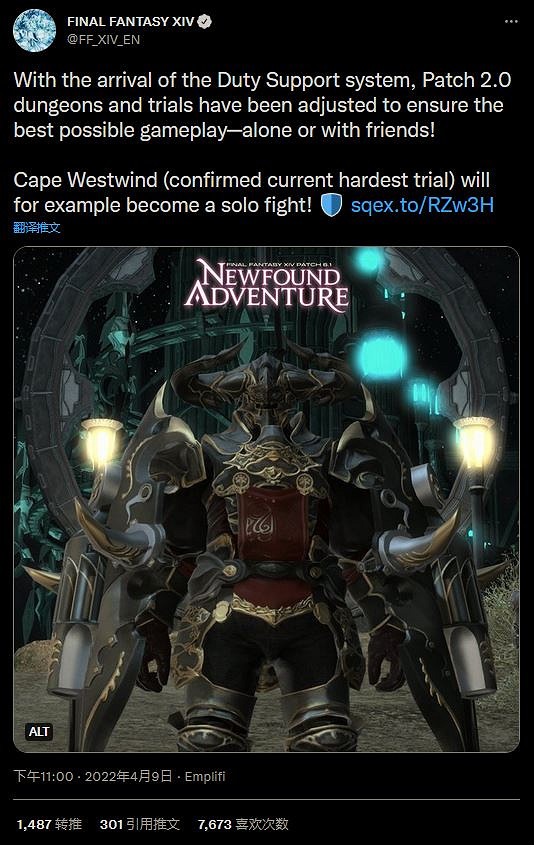Open the tweet timestamp 下午11:00

43,776
